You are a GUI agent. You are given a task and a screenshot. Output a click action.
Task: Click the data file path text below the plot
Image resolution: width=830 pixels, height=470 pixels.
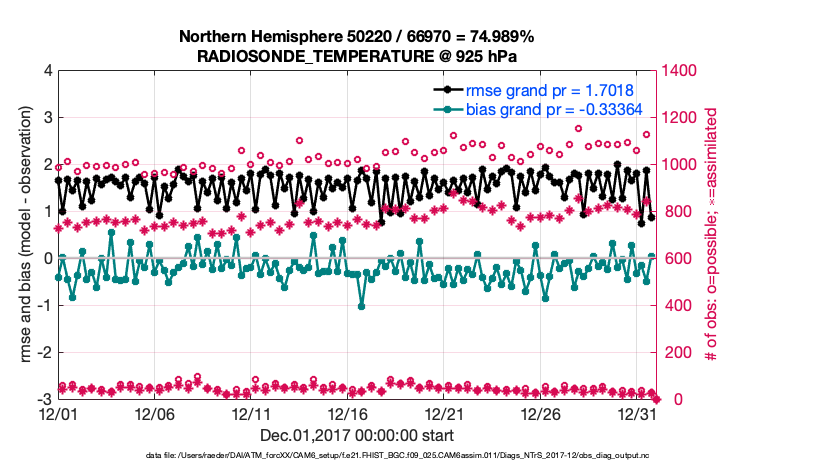[x=356, y=456]
